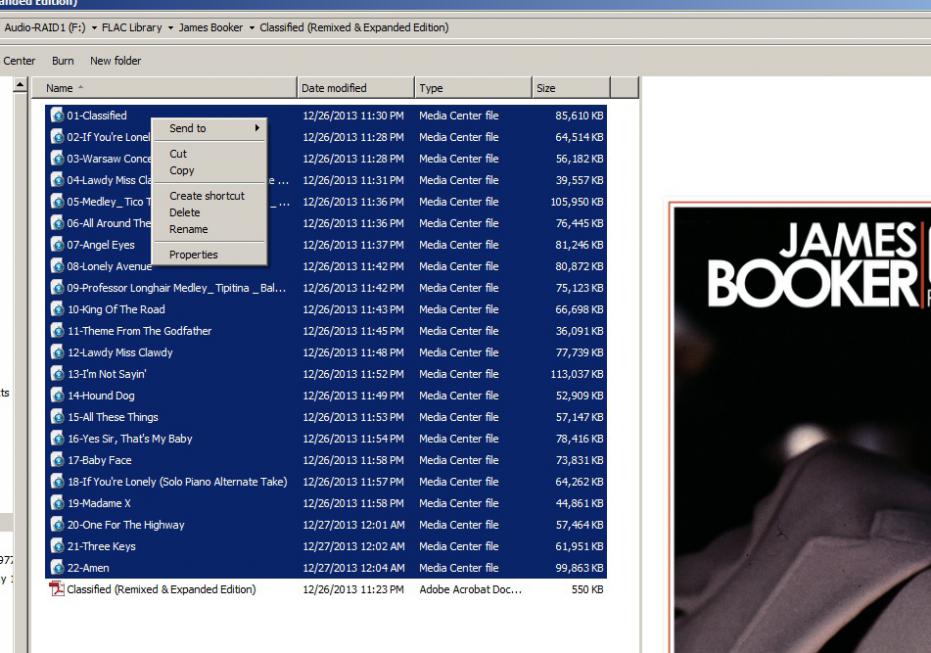Click the 17-Baby Face media file icon
This screenshot has height=653, width=931.
pos(57,460)
